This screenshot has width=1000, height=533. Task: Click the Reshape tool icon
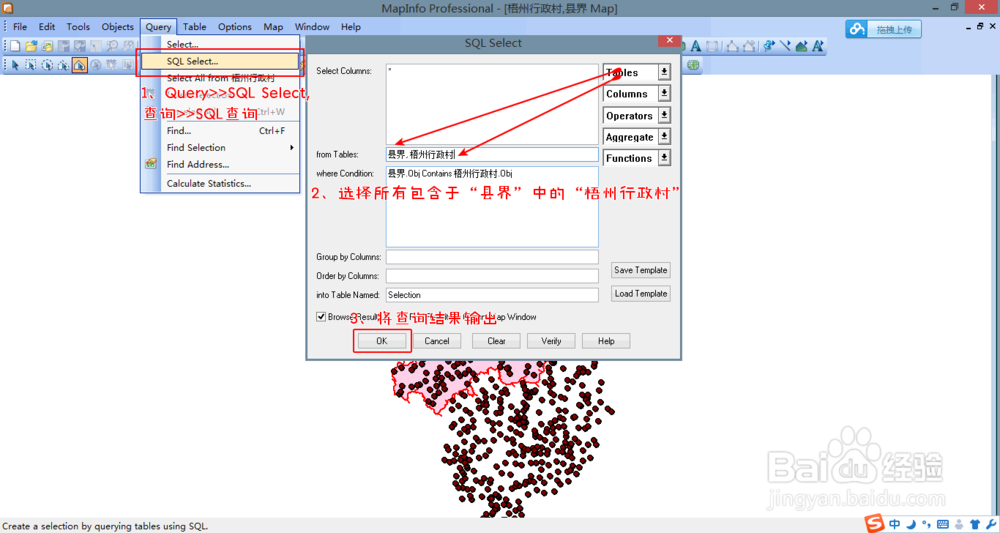point(733,46)
